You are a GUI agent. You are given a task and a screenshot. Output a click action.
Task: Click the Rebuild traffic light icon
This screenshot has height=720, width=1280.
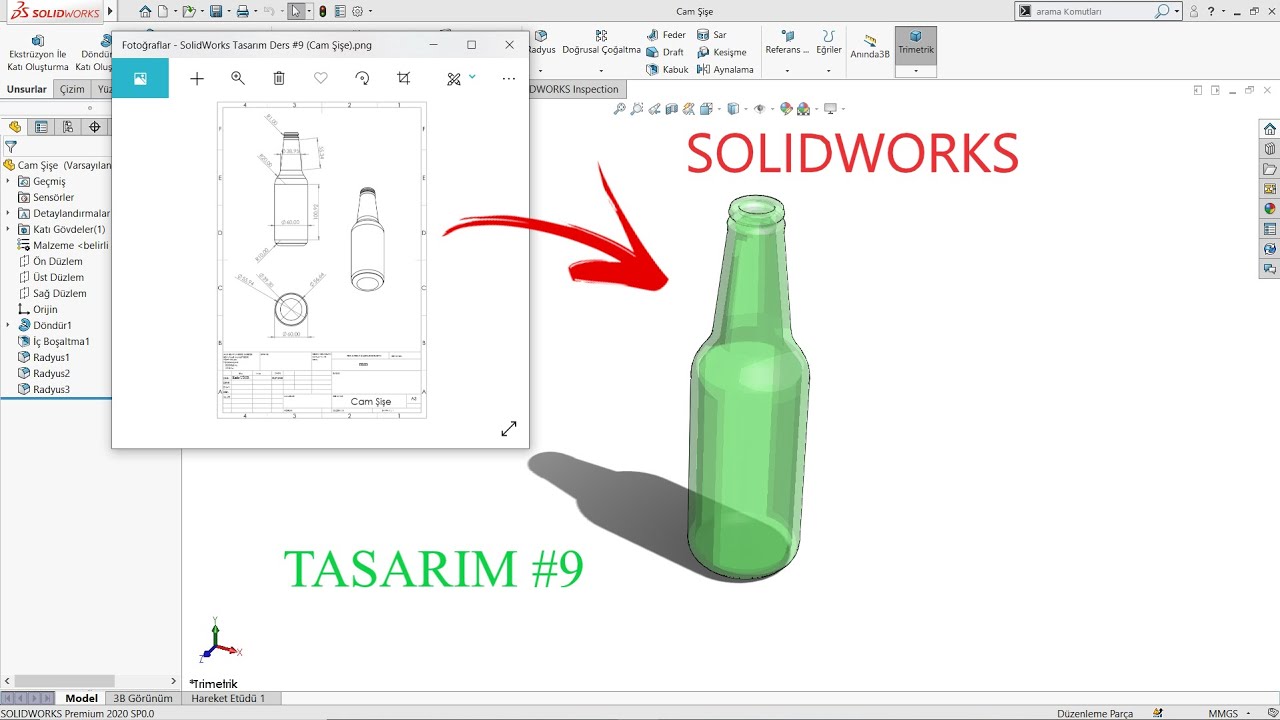[x=322, y=12]
